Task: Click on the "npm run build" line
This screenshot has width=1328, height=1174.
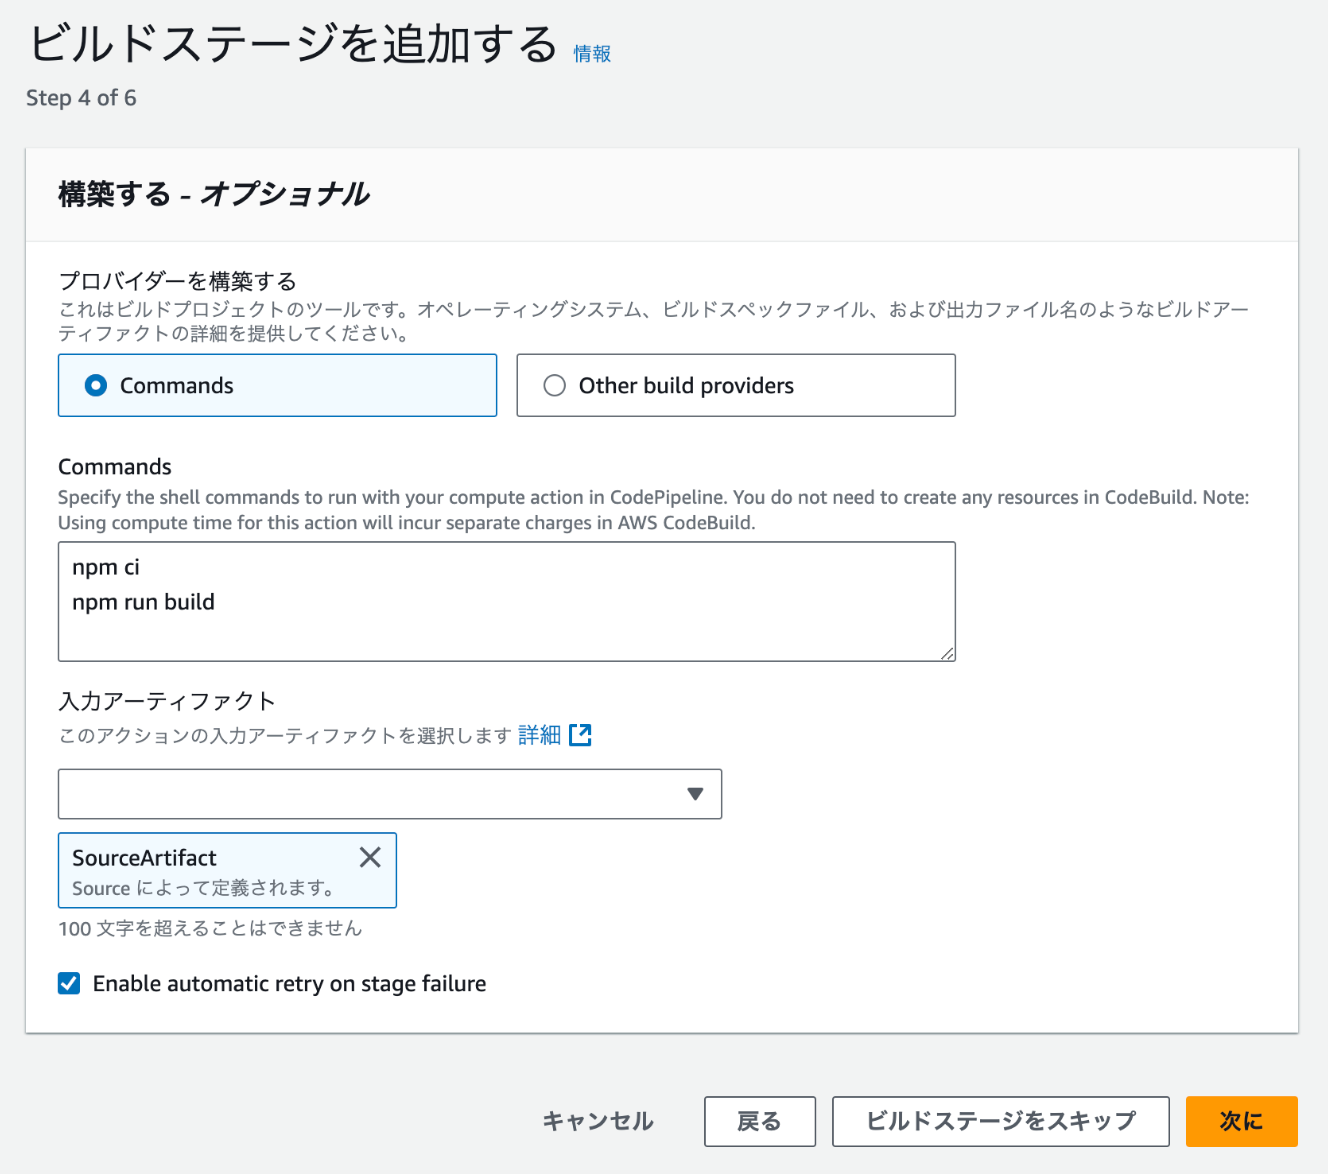Action: point(143,602)
